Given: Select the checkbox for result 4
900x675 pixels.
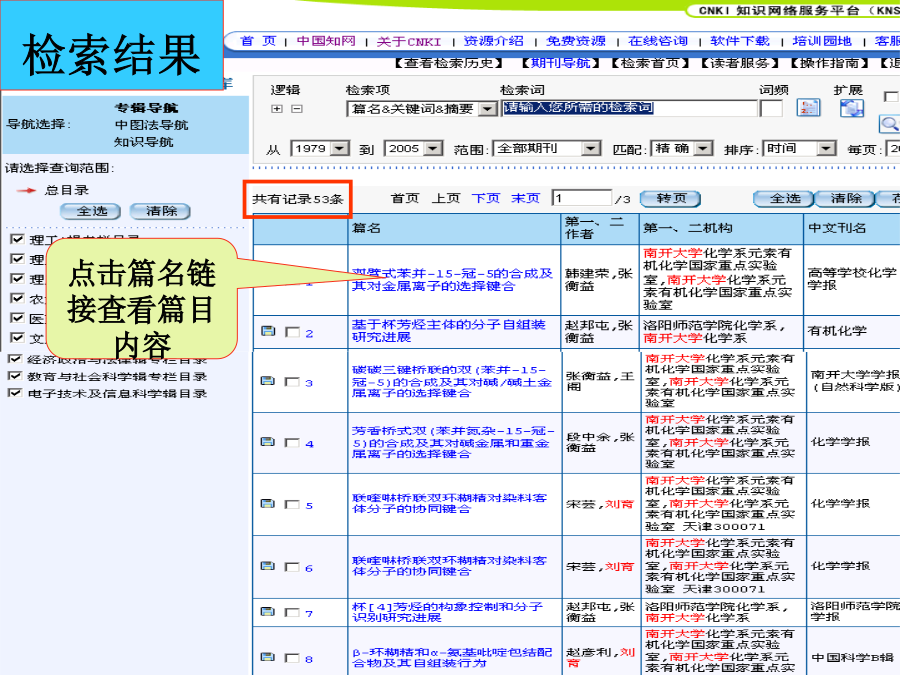Looking at the screenshot, I should click(293, 443).
